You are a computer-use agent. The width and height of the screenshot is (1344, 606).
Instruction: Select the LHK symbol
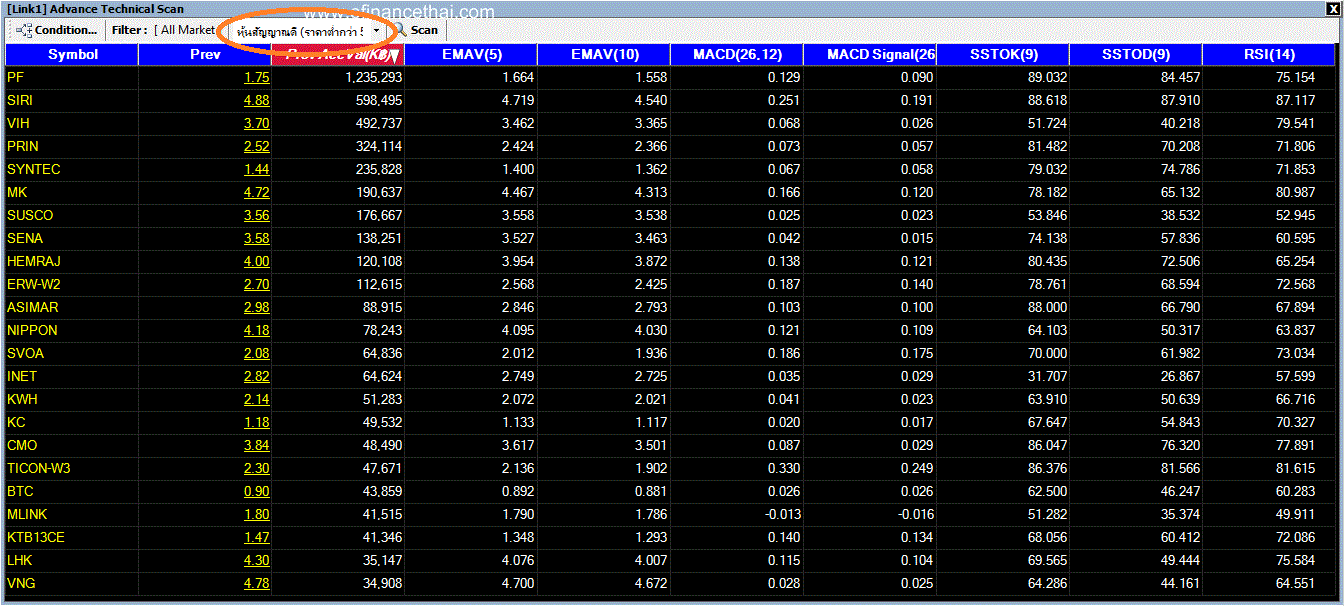click(x=20, y=560)
